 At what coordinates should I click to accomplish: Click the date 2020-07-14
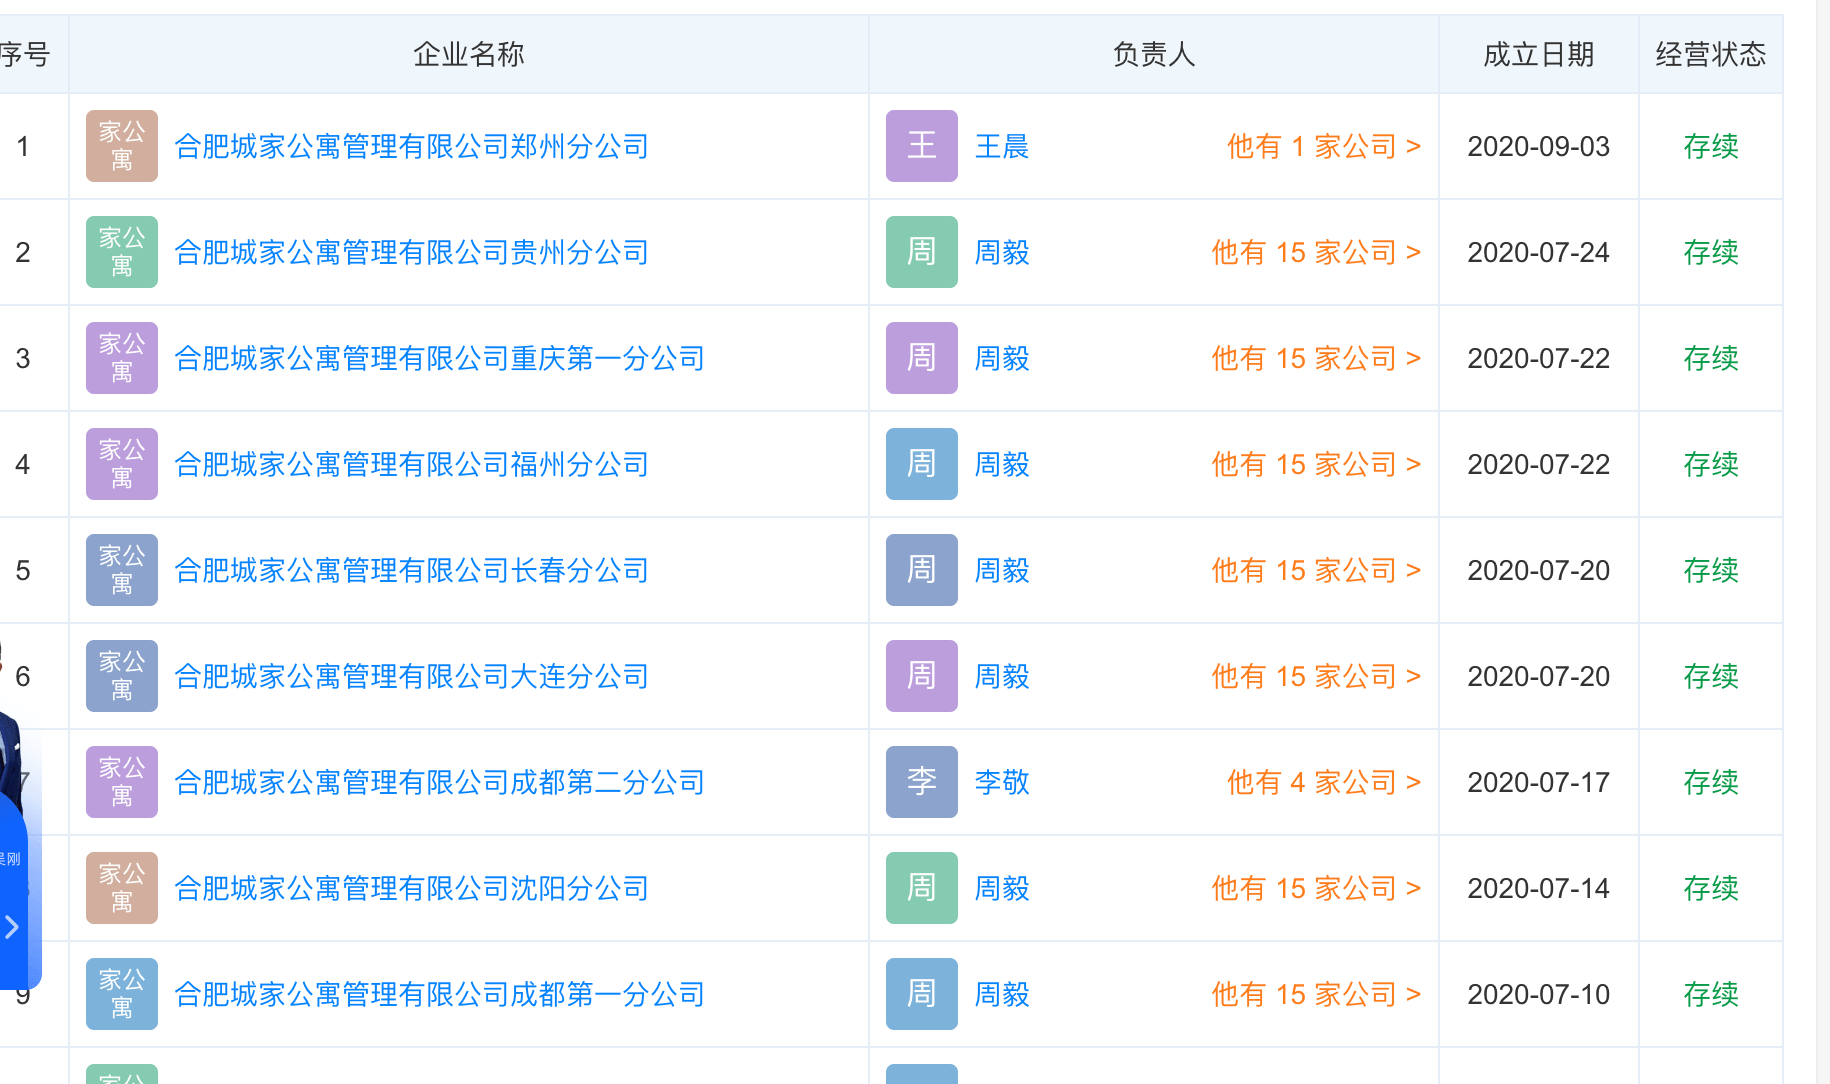(1539, 889)
